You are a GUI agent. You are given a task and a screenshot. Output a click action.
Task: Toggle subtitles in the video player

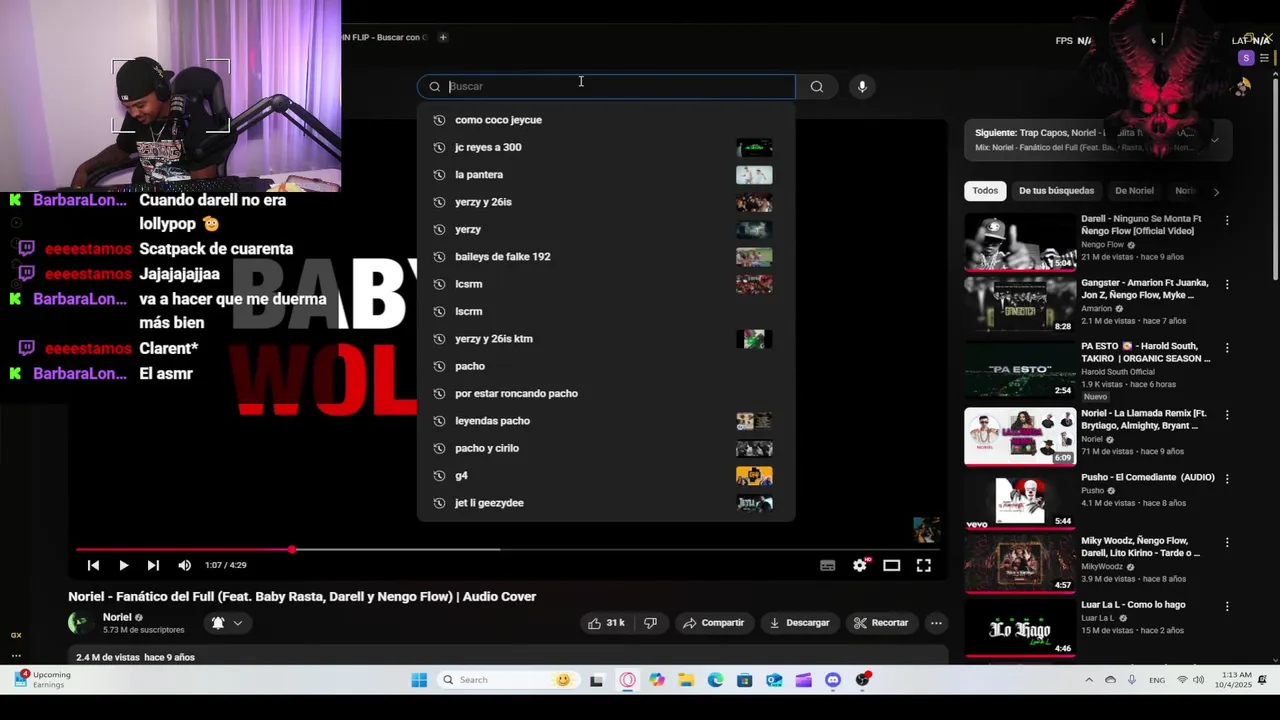click(x=827, y=565)
